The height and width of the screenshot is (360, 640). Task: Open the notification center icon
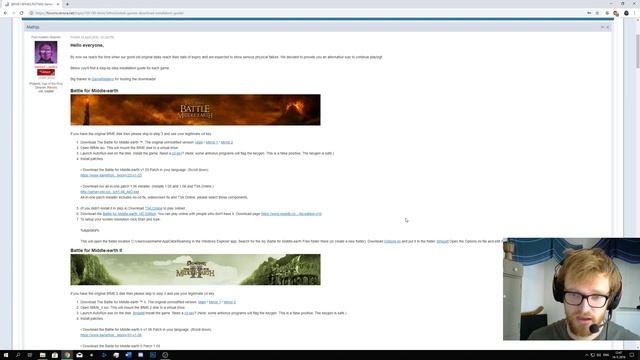pos(632,355)
